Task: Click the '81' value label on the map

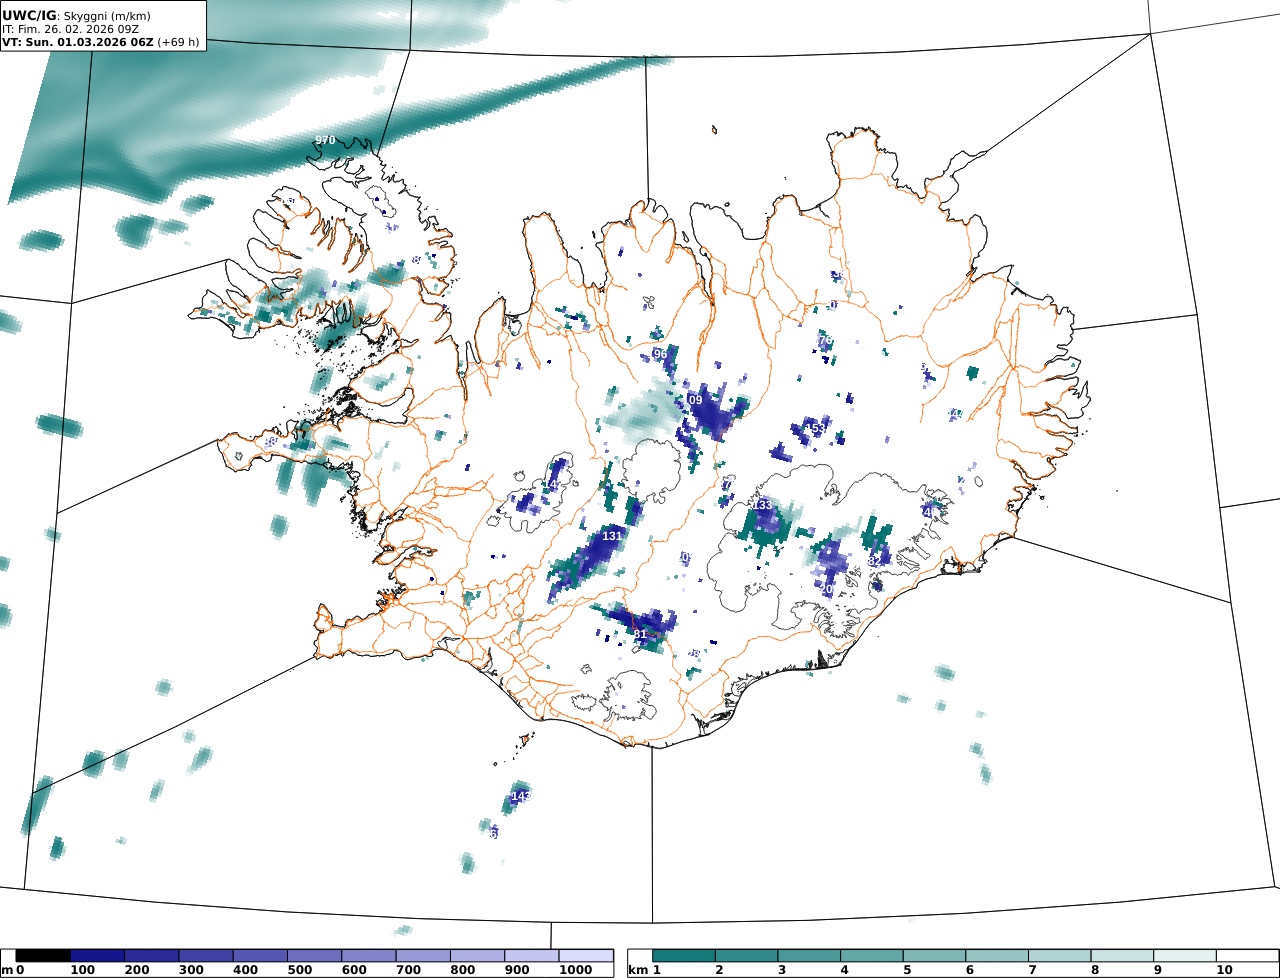Action: pyautogui.click(x=641, y=634)
